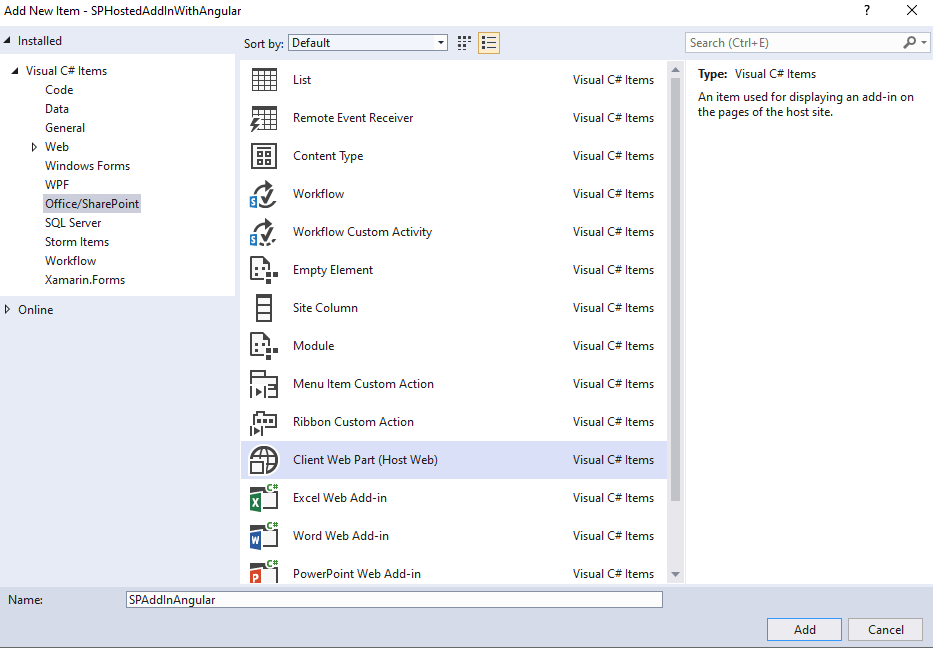Click the template list scroll up arrow
Viewport: 933px width, 648px height.
point(675,70)
